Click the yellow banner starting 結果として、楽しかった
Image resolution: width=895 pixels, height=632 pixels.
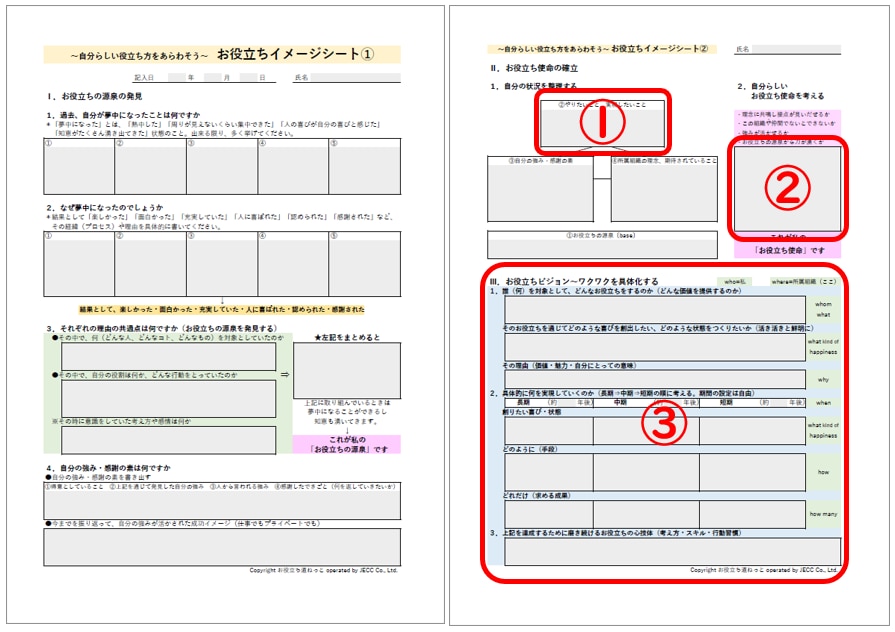(x=222, y=309)
